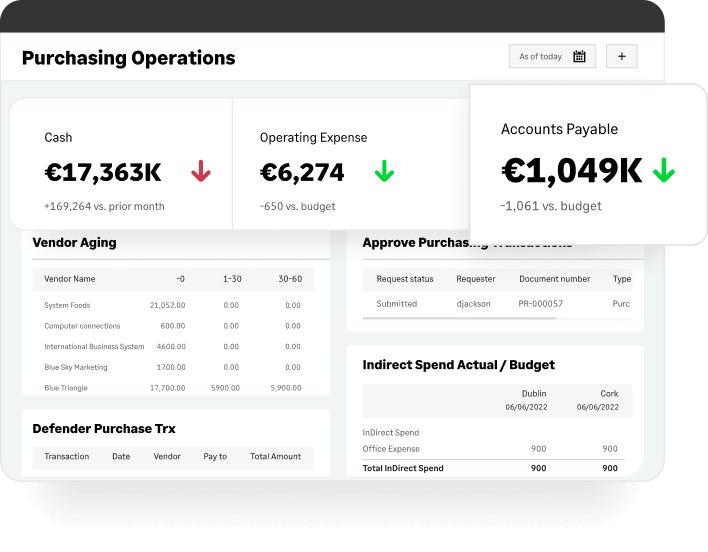Sort Vendor Aging by 1-30 column
This screenshot has width=708, height=552.
coord(232,279)
